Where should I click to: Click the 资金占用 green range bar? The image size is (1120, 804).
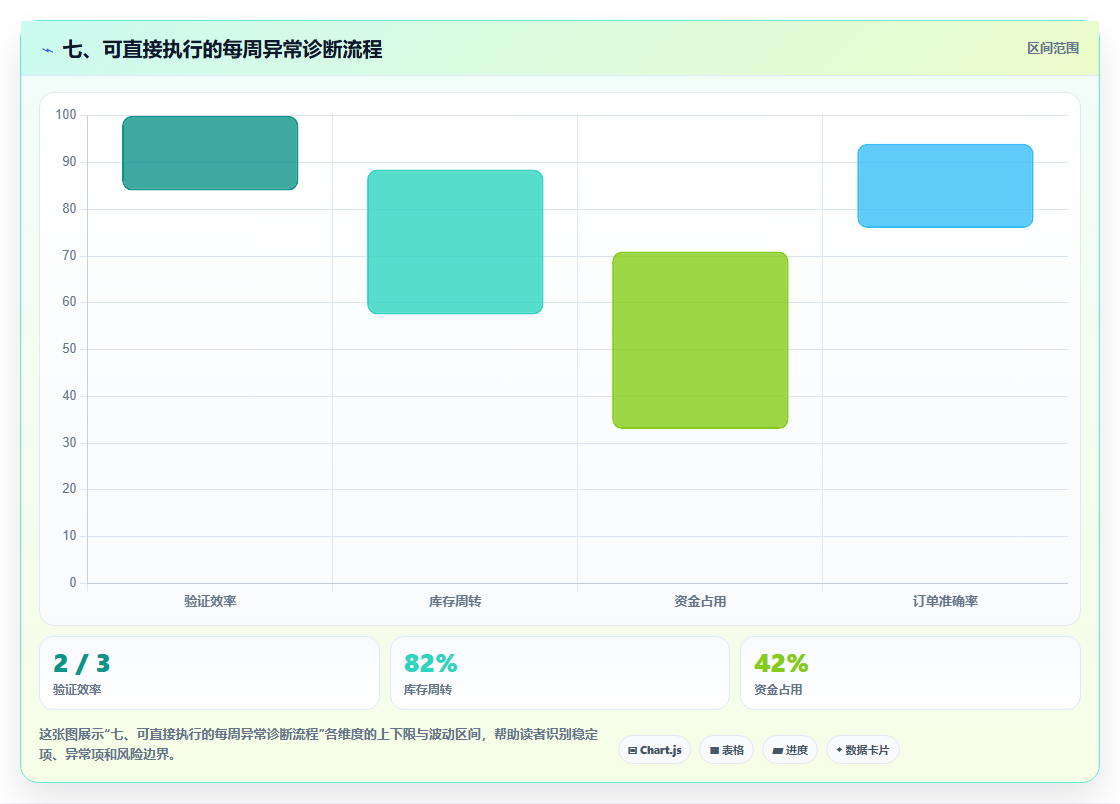pos(700,340)
